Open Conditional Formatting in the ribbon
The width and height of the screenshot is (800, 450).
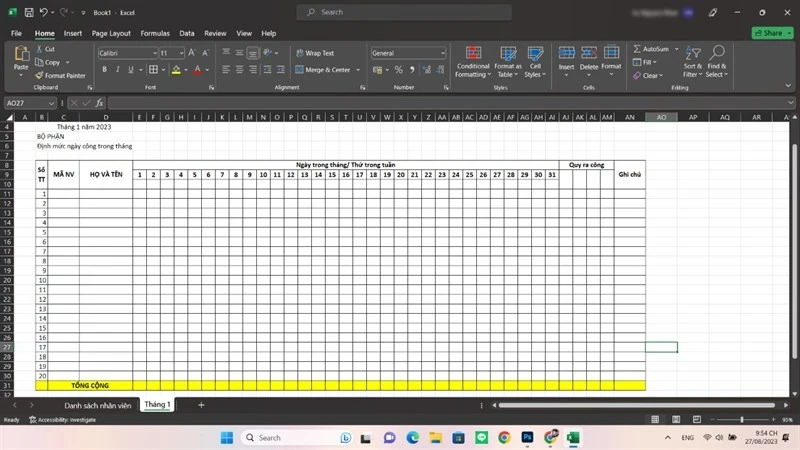(473, 62)
